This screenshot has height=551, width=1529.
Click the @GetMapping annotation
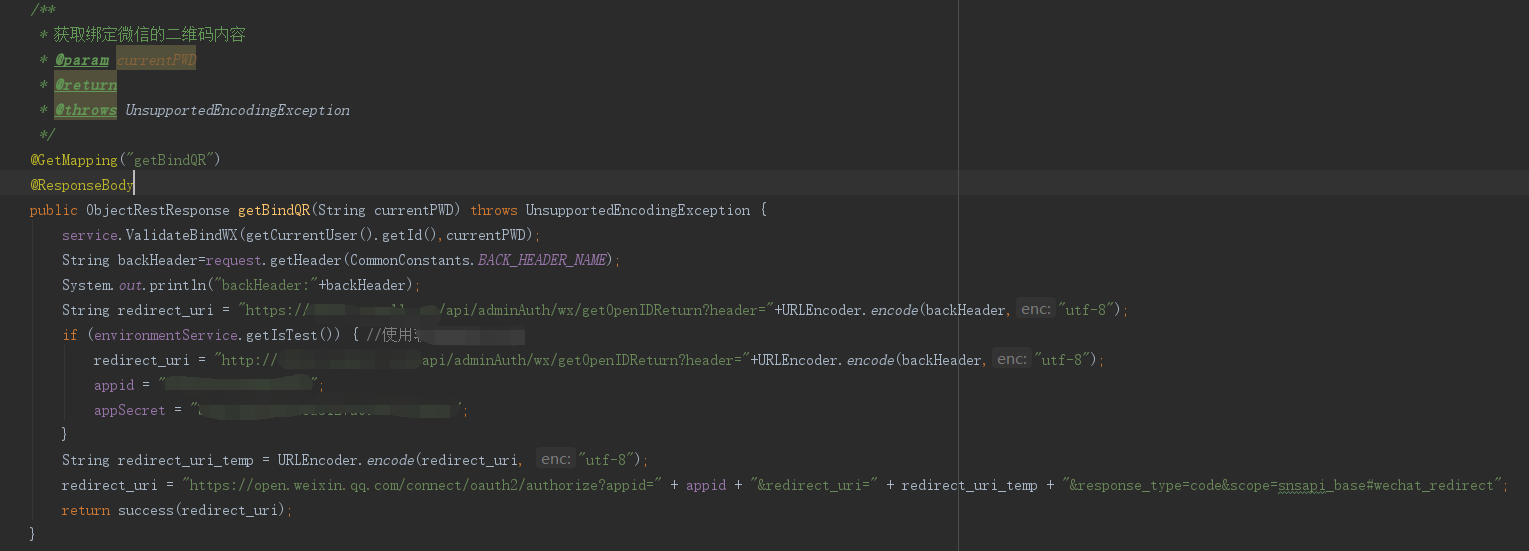coord(74,160)
